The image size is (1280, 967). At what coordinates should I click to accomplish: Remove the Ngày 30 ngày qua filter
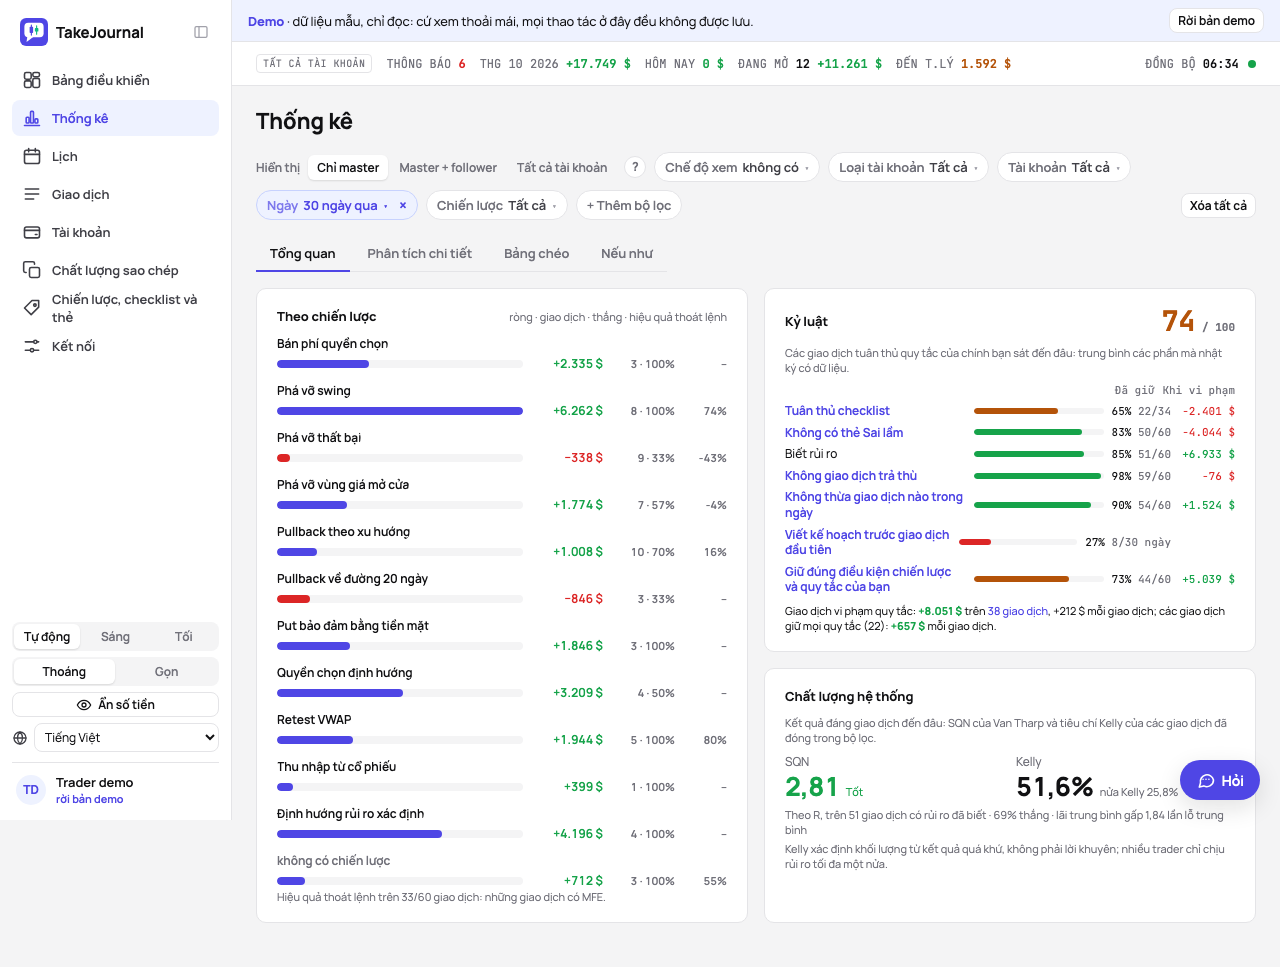coord(403,205)
